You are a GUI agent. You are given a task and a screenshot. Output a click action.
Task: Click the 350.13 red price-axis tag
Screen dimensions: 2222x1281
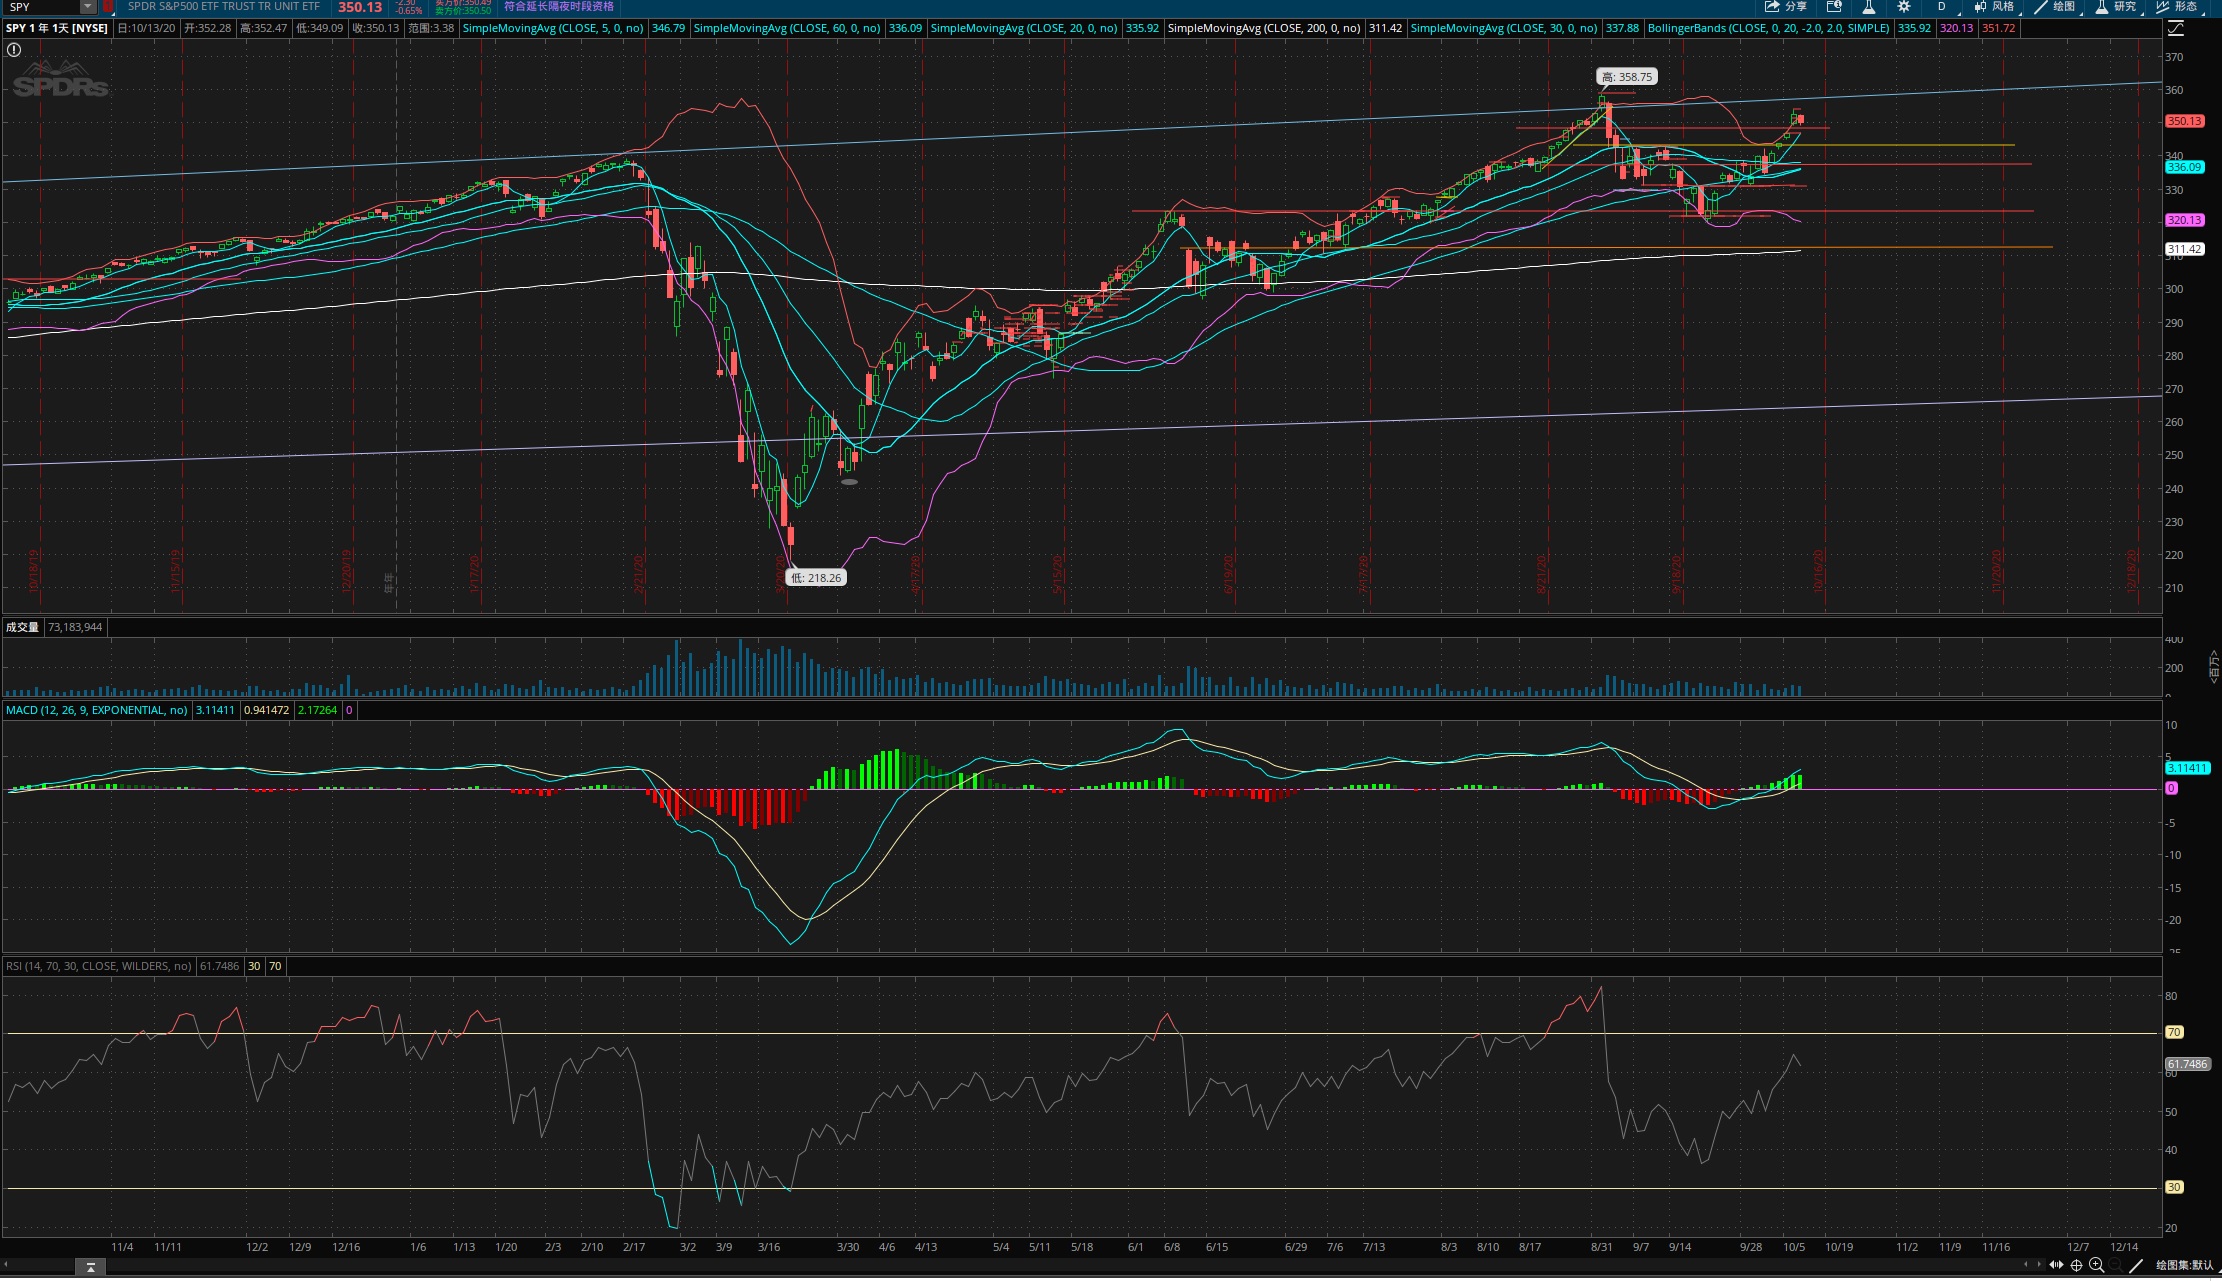2184,121
